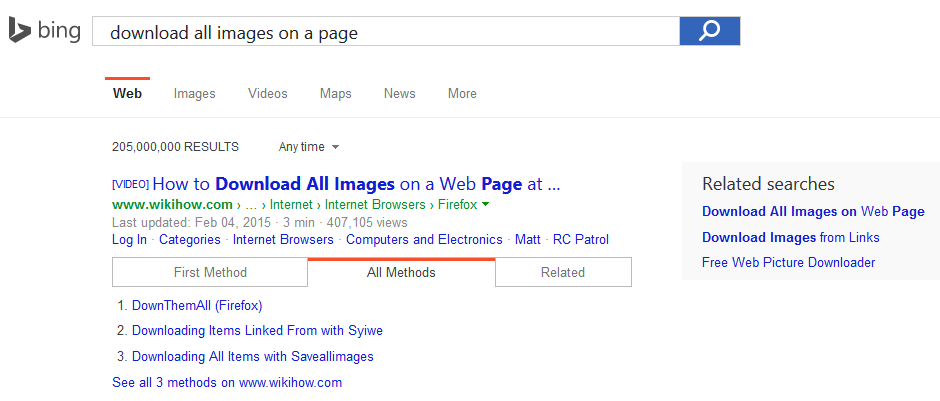Viewport: 940px width, 401px height.
Task: Open the Computers and Electronics category link
Action: [x=424, y=240]
